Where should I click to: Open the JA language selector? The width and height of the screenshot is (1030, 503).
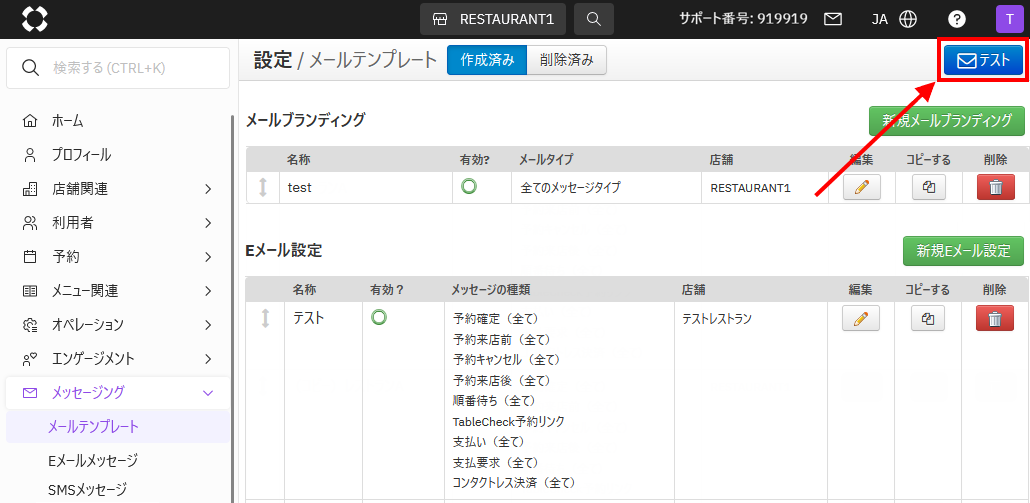coord(893,19)
